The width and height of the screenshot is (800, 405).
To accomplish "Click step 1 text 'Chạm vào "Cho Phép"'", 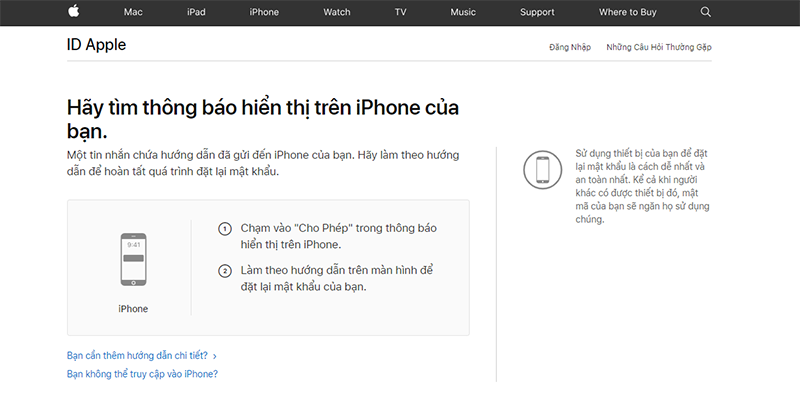I will point(339,236).
